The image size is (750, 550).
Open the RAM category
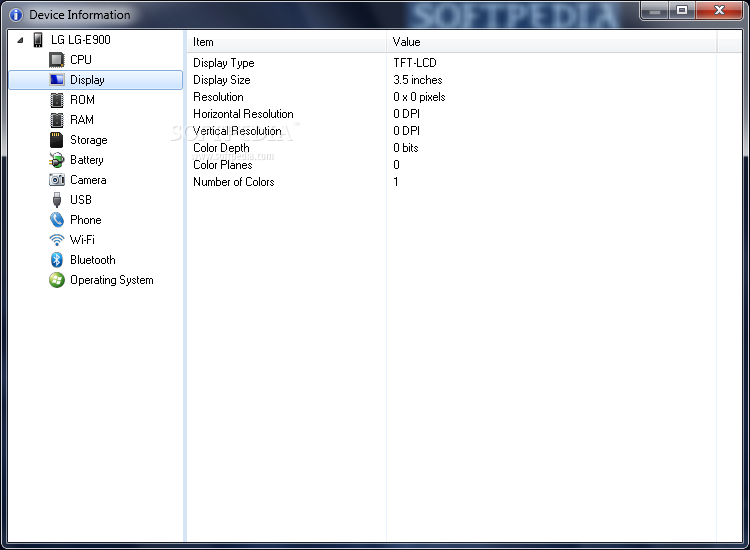point(82,120)
